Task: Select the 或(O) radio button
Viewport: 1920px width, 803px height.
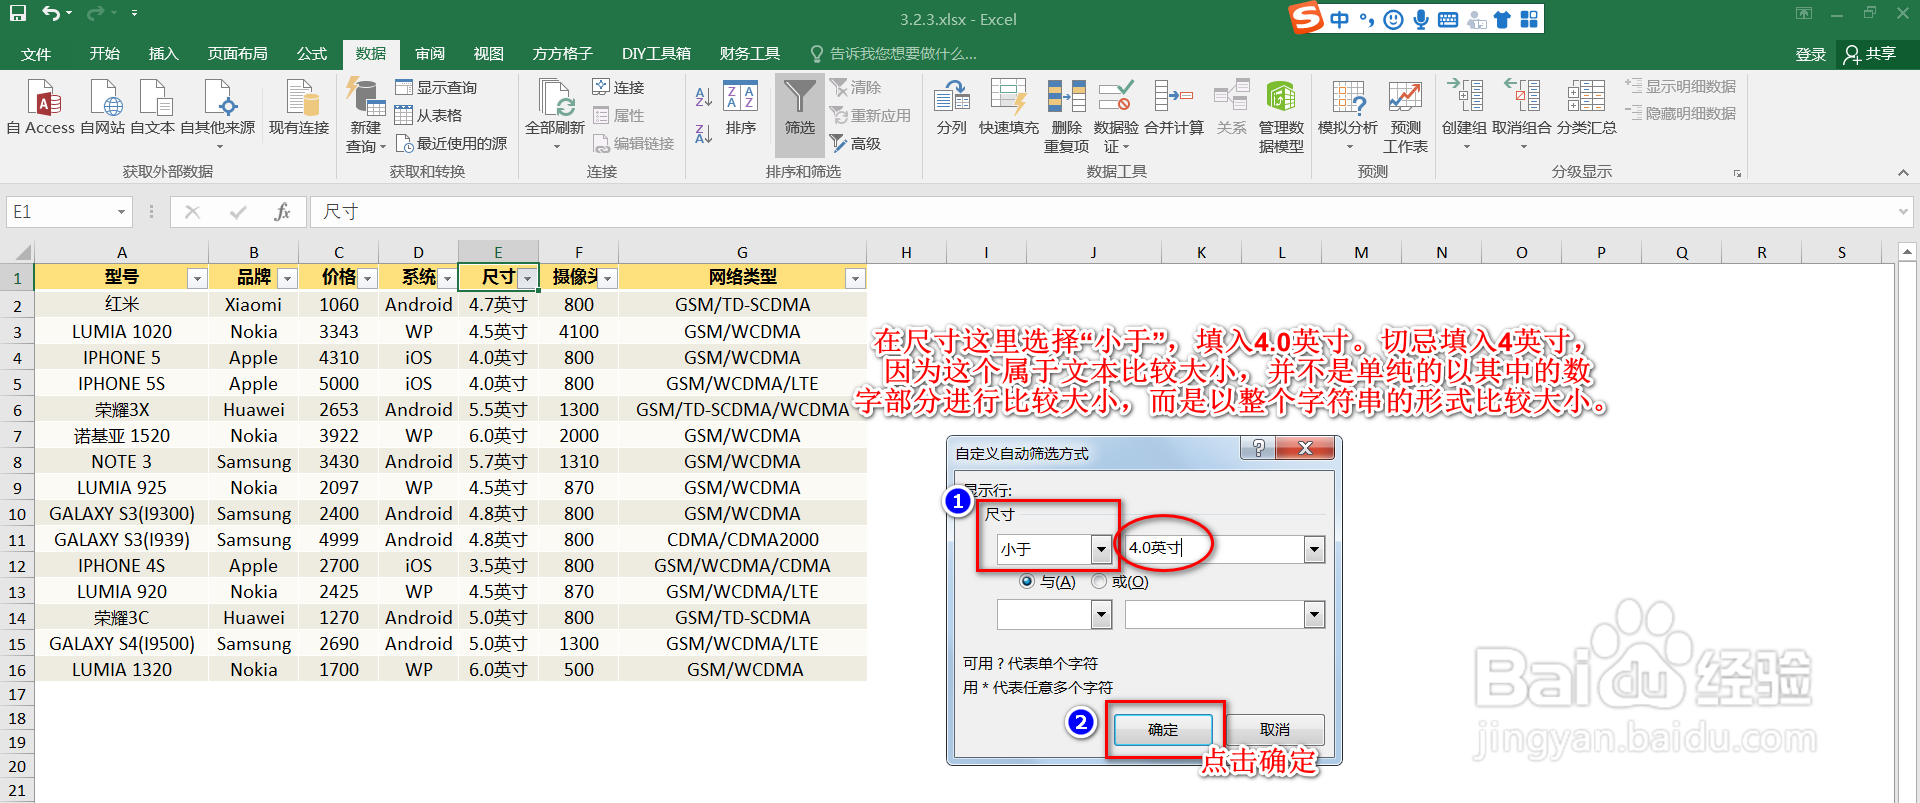Action: (x=1100, y=581)
